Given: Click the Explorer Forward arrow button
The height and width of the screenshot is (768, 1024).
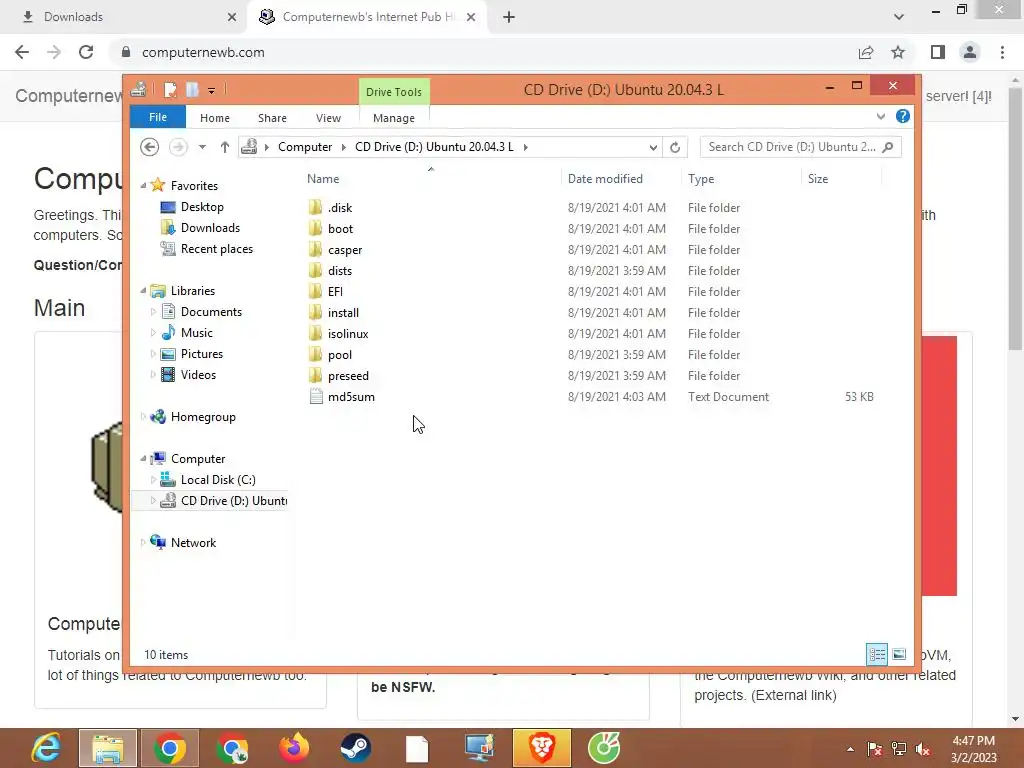Looking at the screenshot, I should coord(178,147).
